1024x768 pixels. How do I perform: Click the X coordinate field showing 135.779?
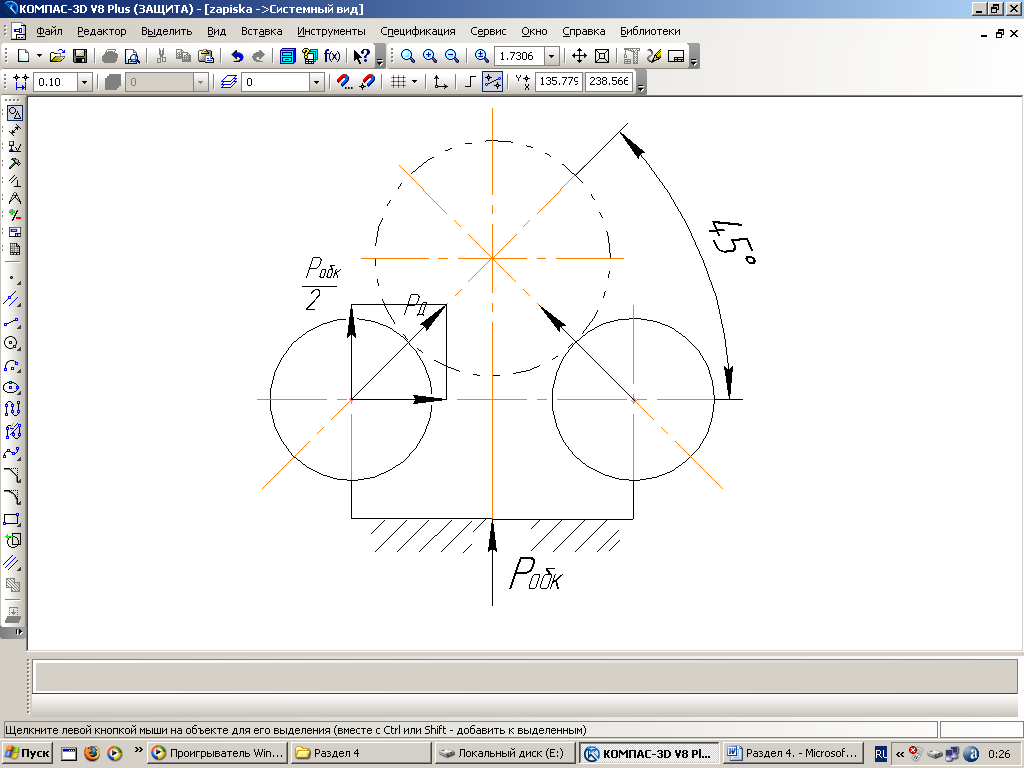[x=559, y=82]
